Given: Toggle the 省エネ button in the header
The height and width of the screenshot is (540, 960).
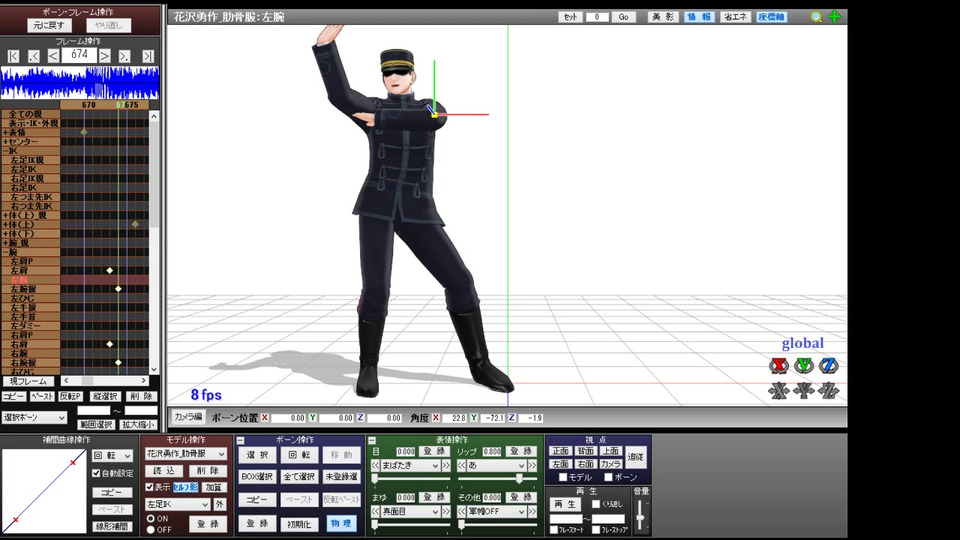Looking at the screenshot, I should (x=735, y=17).
